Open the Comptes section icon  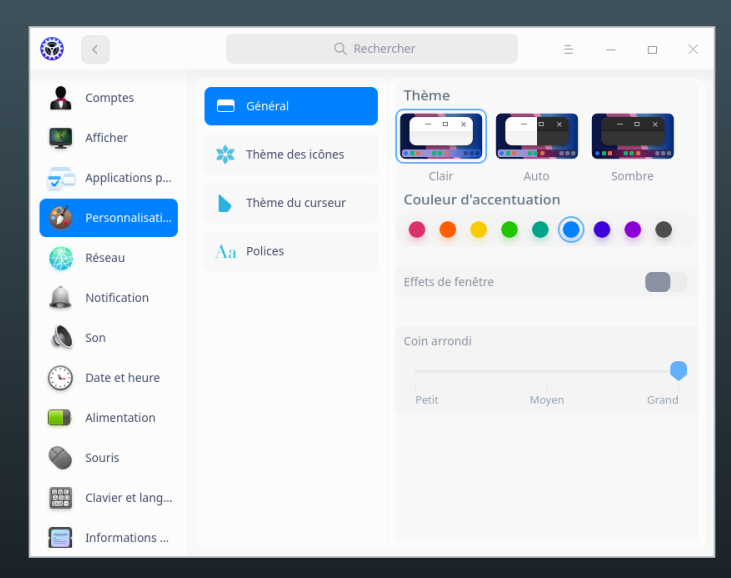click(61, 98)
